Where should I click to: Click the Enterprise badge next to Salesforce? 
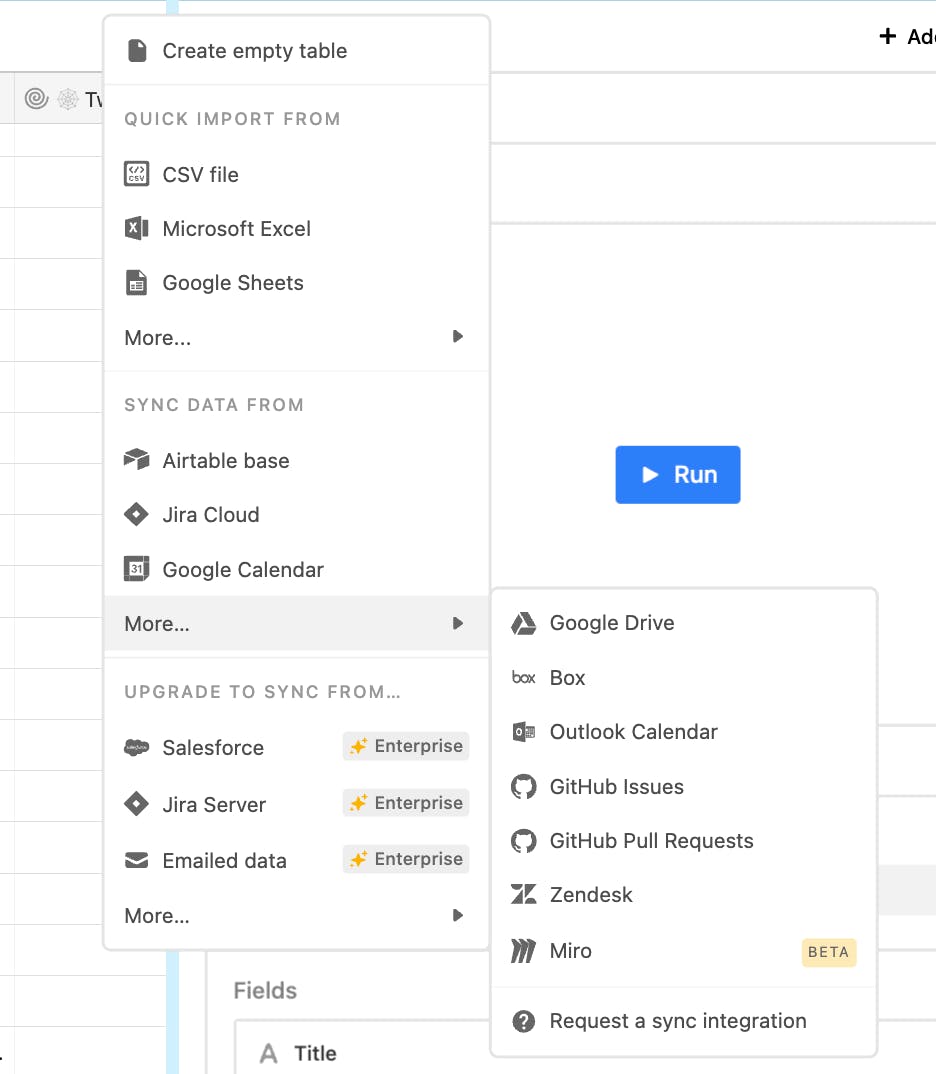click(x=406, y=746)
